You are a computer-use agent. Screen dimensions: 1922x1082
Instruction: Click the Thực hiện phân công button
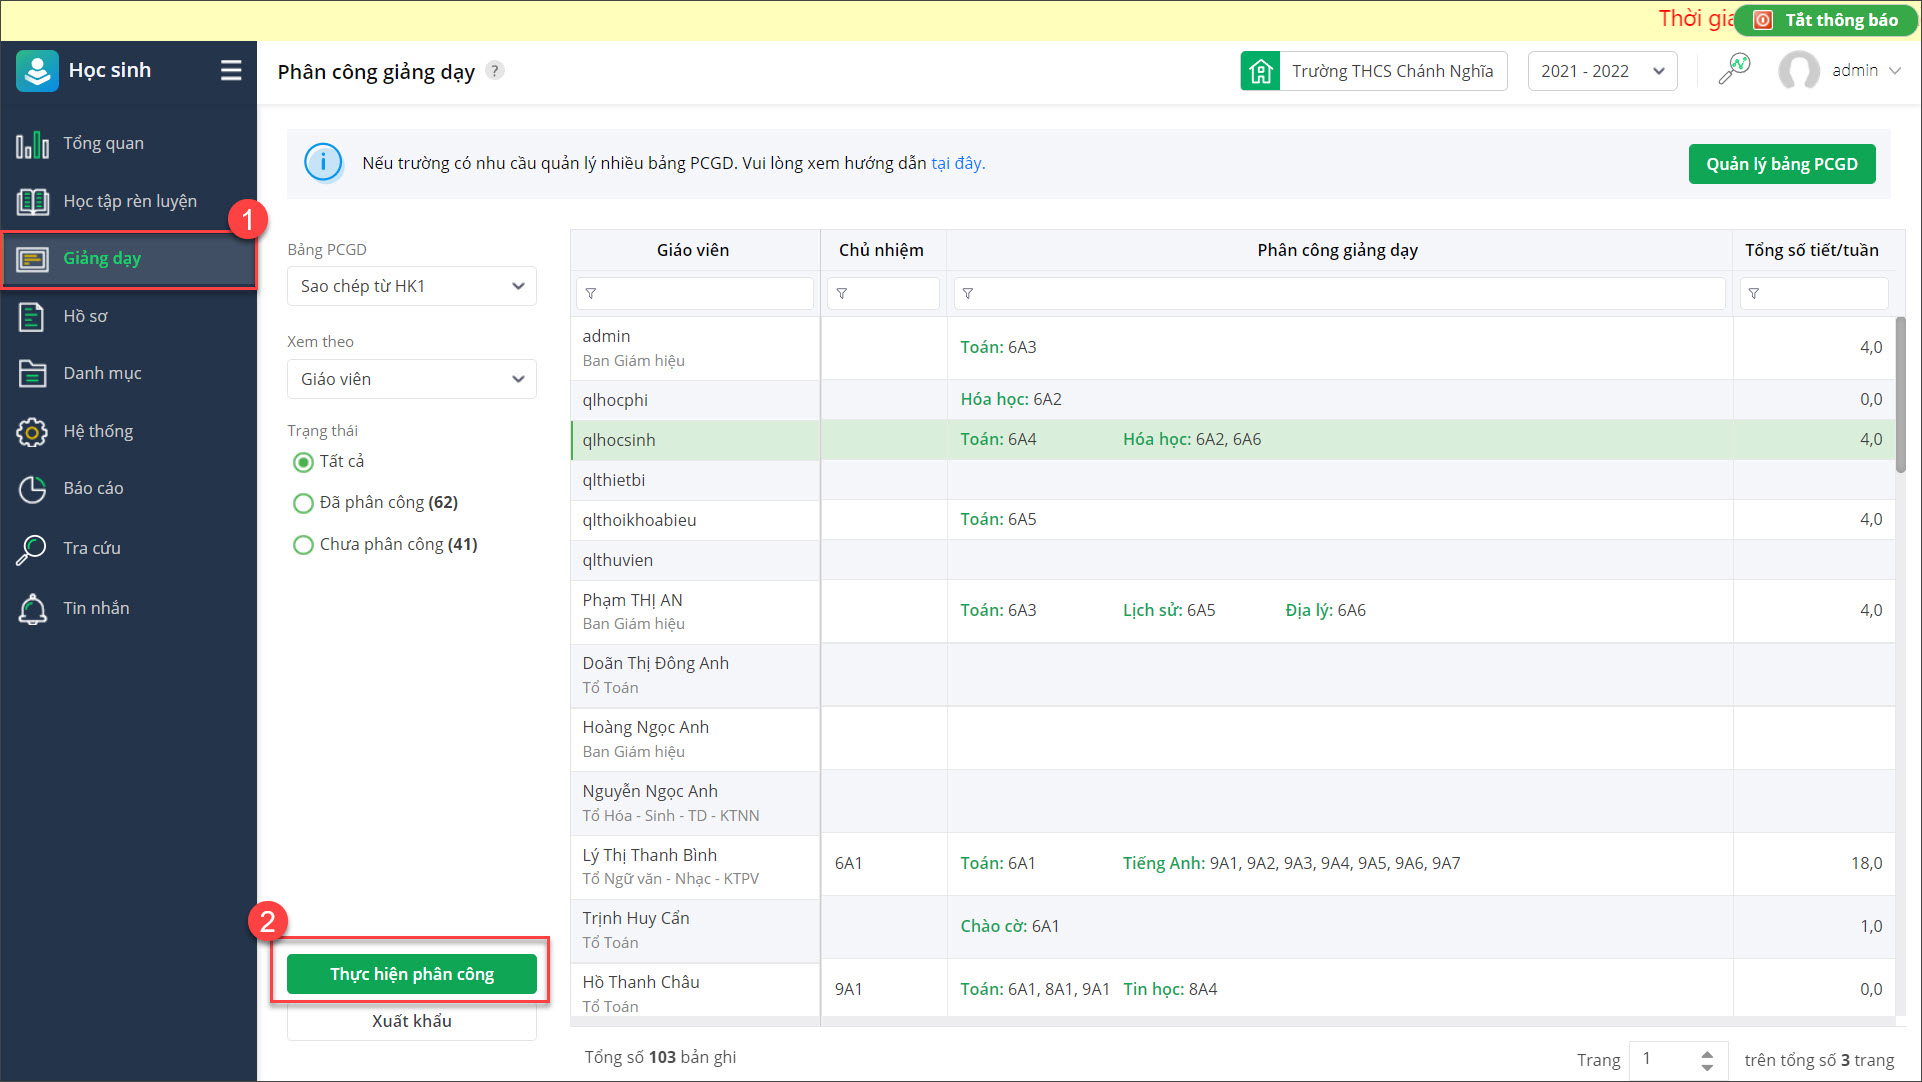(411, 974)
